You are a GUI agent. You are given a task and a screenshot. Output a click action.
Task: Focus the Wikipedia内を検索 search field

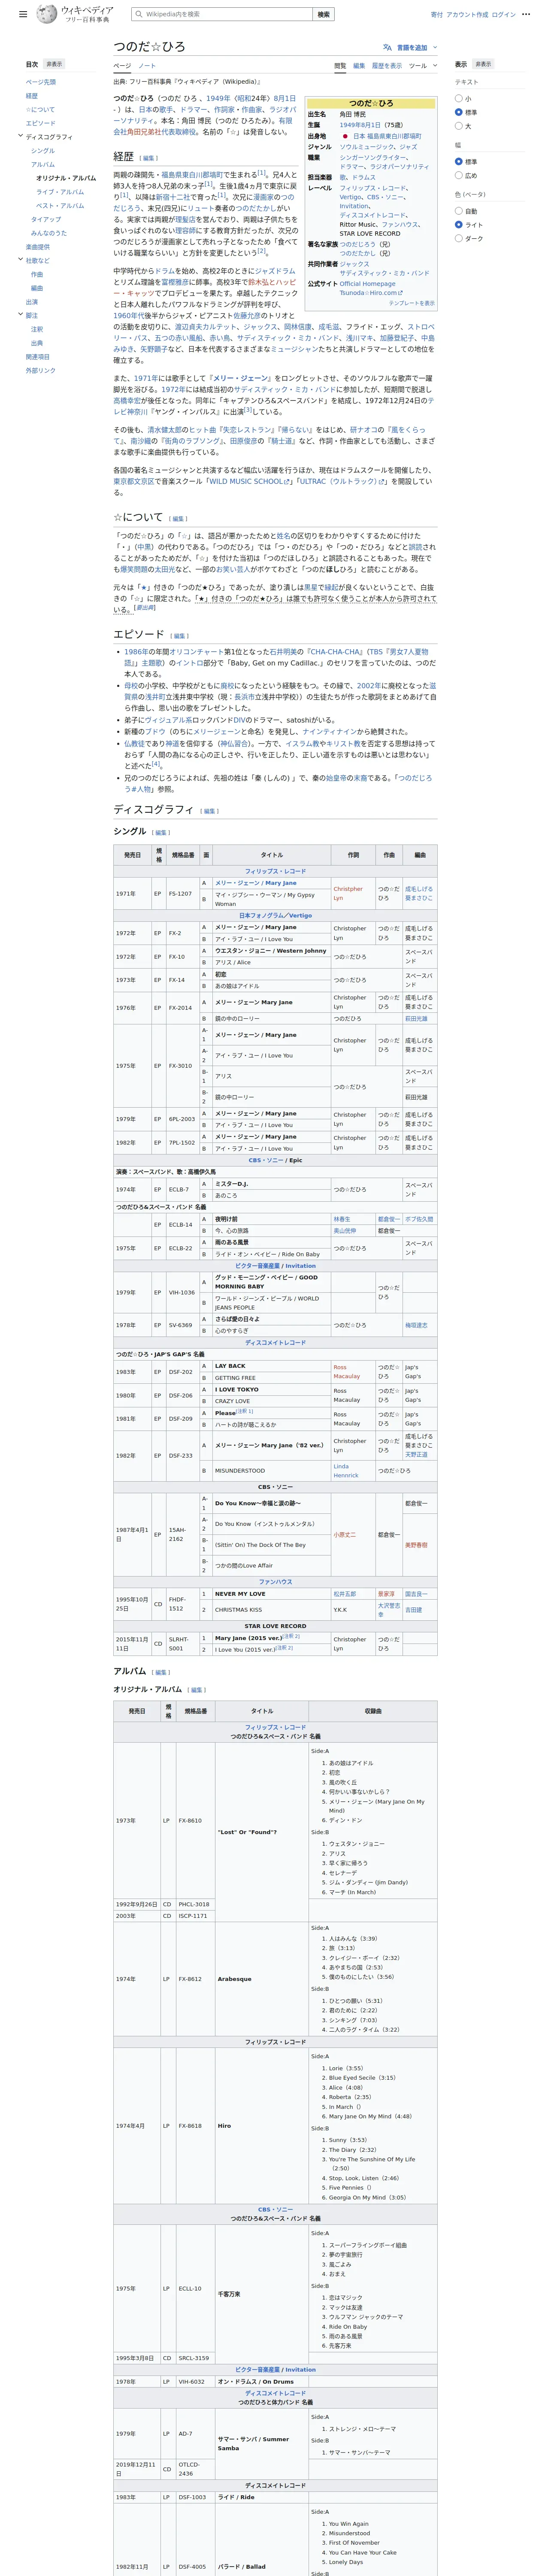pos(221,14)
